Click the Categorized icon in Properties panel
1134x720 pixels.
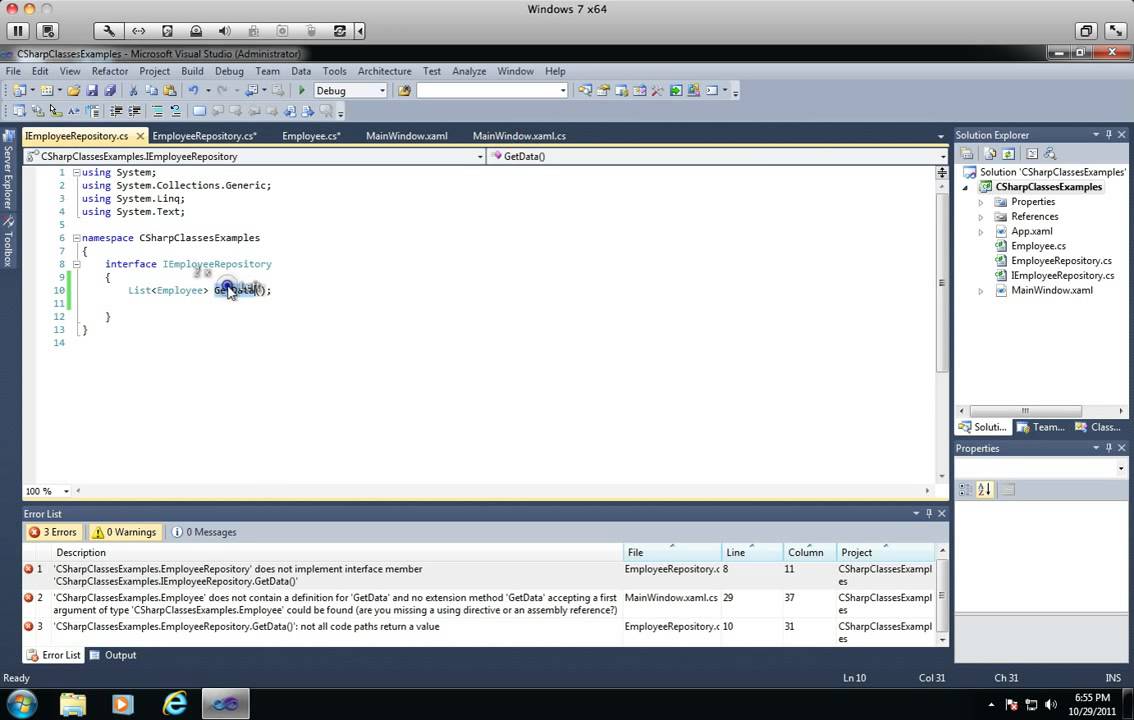[965, 489]
